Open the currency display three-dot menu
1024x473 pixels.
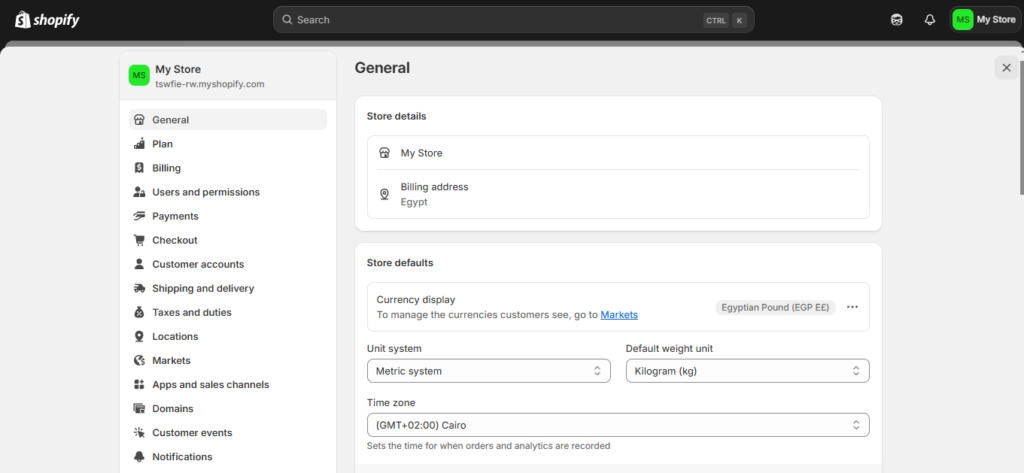pos(852,307)
